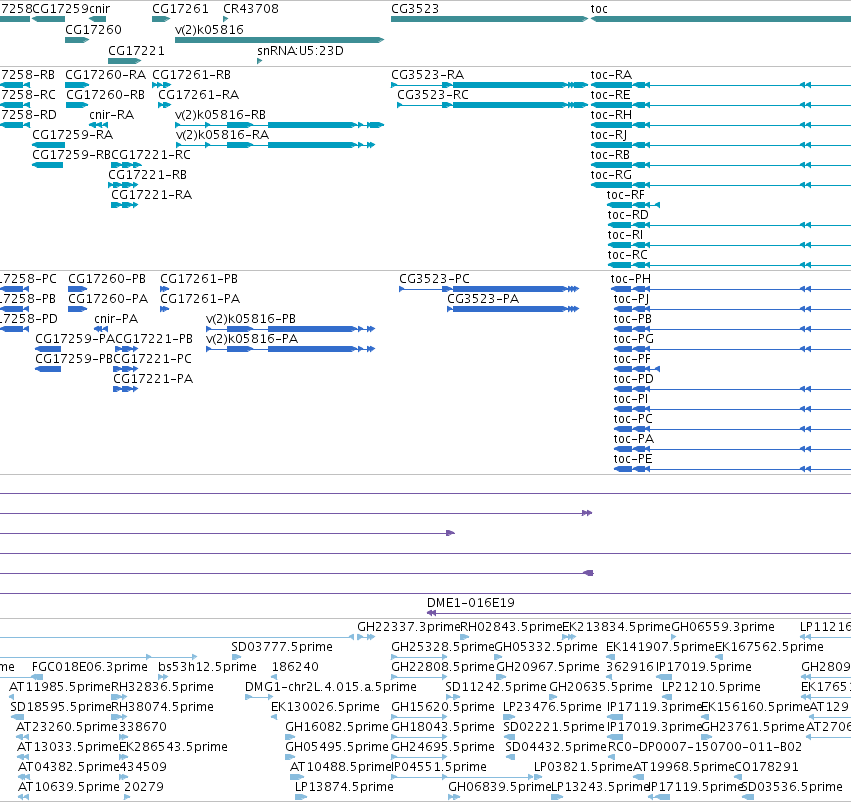
Task: Click protein CG3523-PA
Action: click(x=483, y=298)
